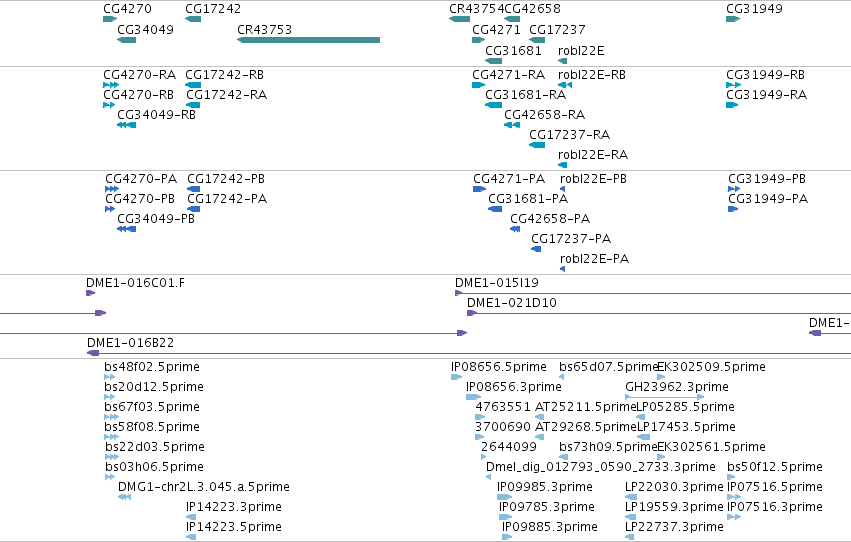Select EST bs58f08.5prime
This screenshot has width=851, height=542.
[x=152, y=427]
